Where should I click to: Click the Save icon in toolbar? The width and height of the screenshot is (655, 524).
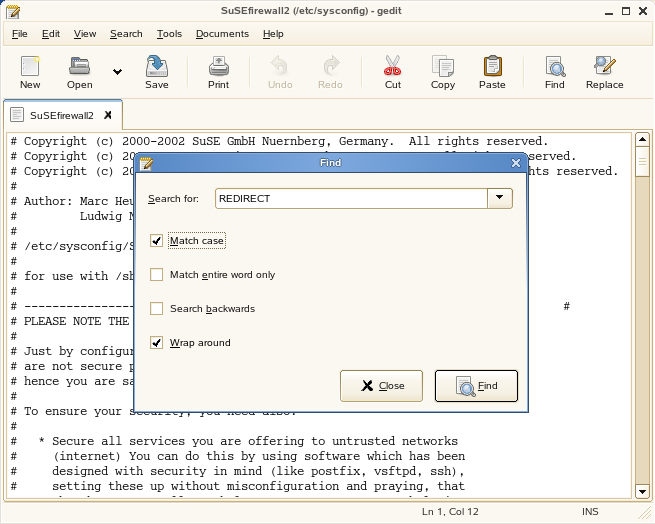[156, 67]
